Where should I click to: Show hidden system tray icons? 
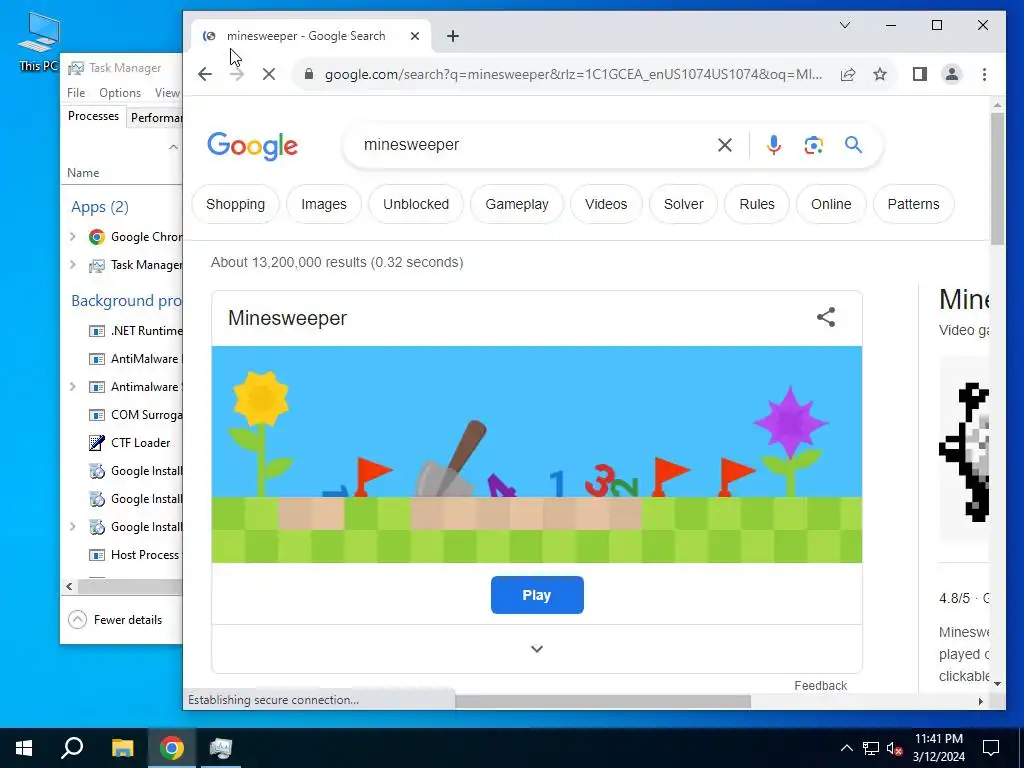(846, 748)
